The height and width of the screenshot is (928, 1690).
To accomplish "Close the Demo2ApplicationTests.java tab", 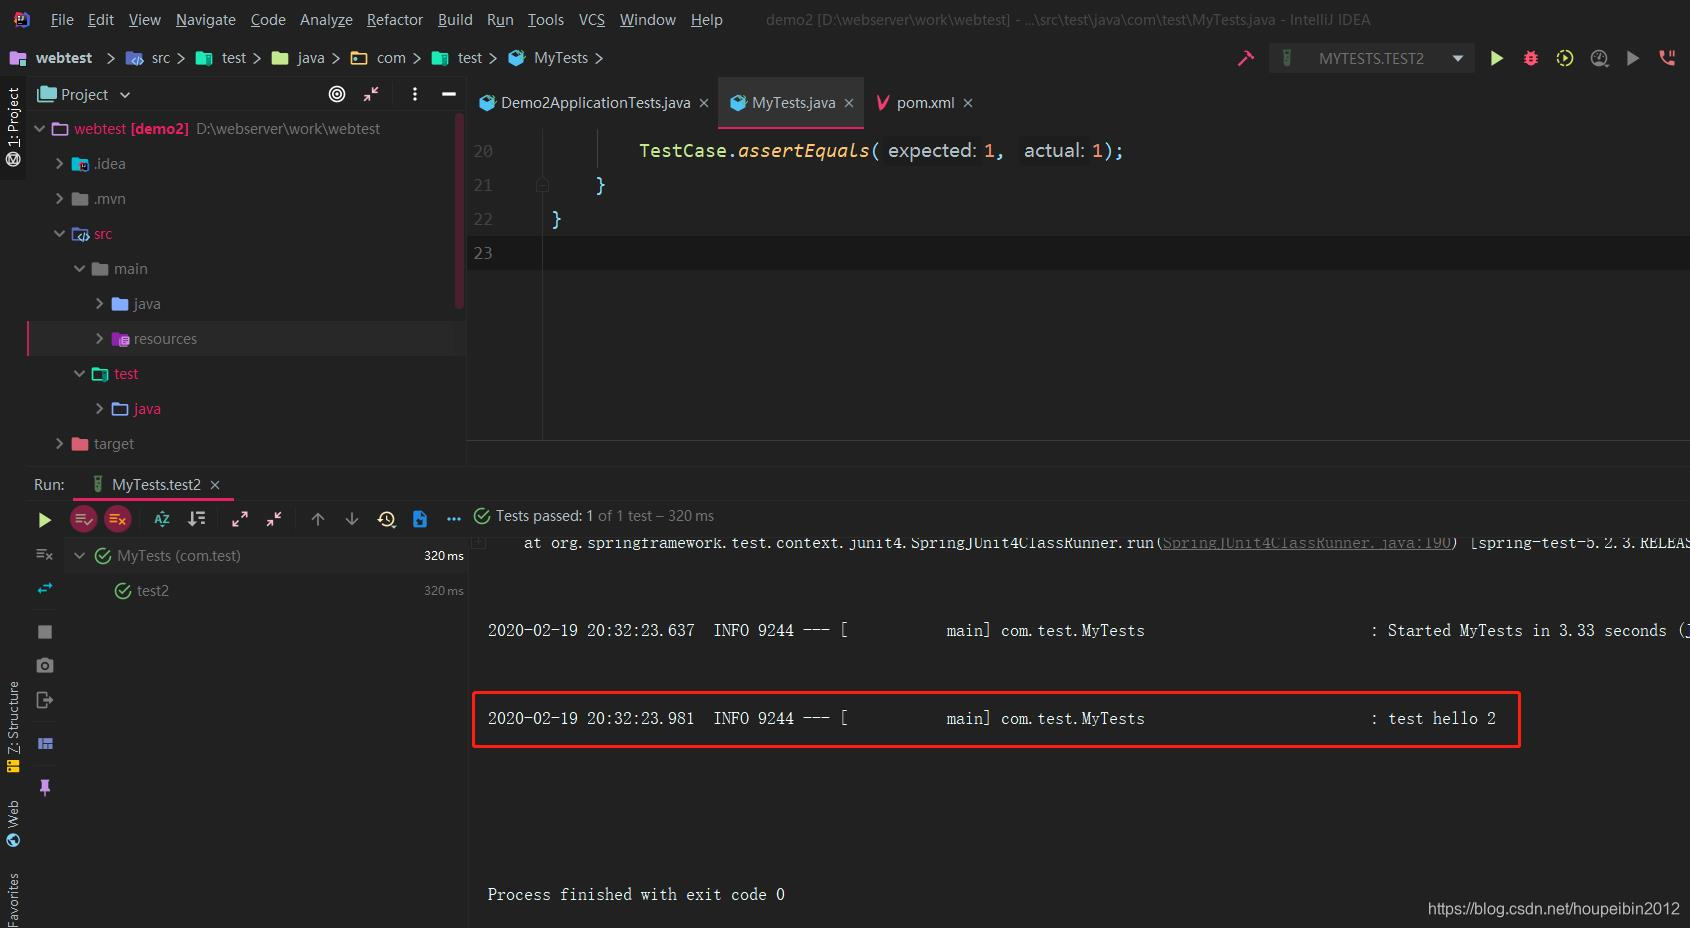I will 704,103.
